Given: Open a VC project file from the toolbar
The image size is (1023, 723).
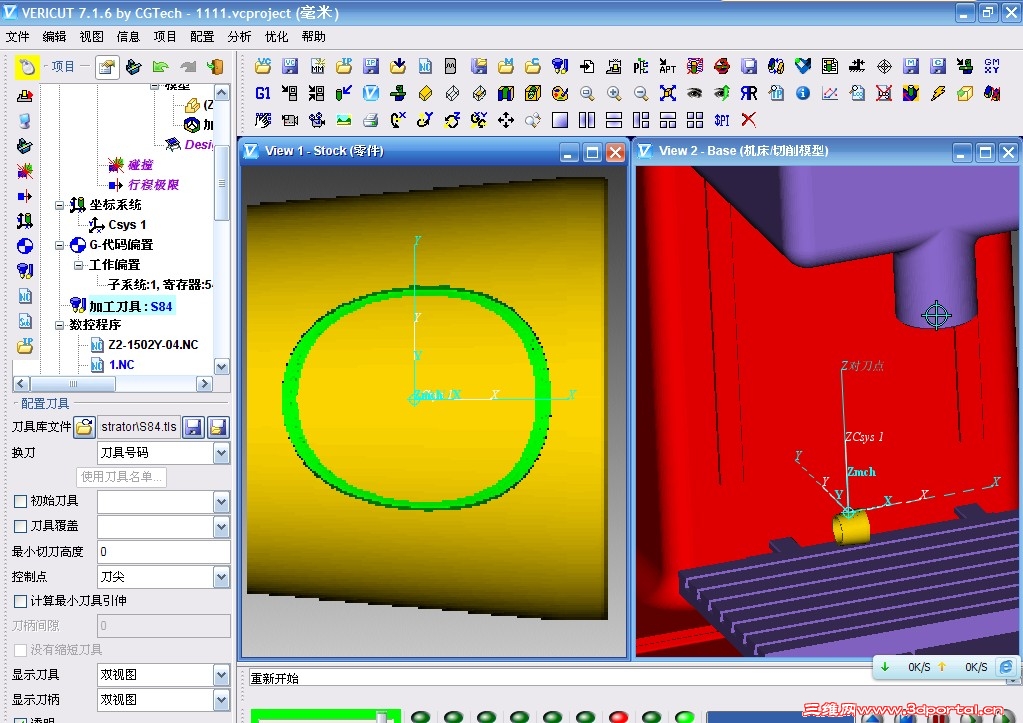Looking at the screenshot, I should [264, 66].
